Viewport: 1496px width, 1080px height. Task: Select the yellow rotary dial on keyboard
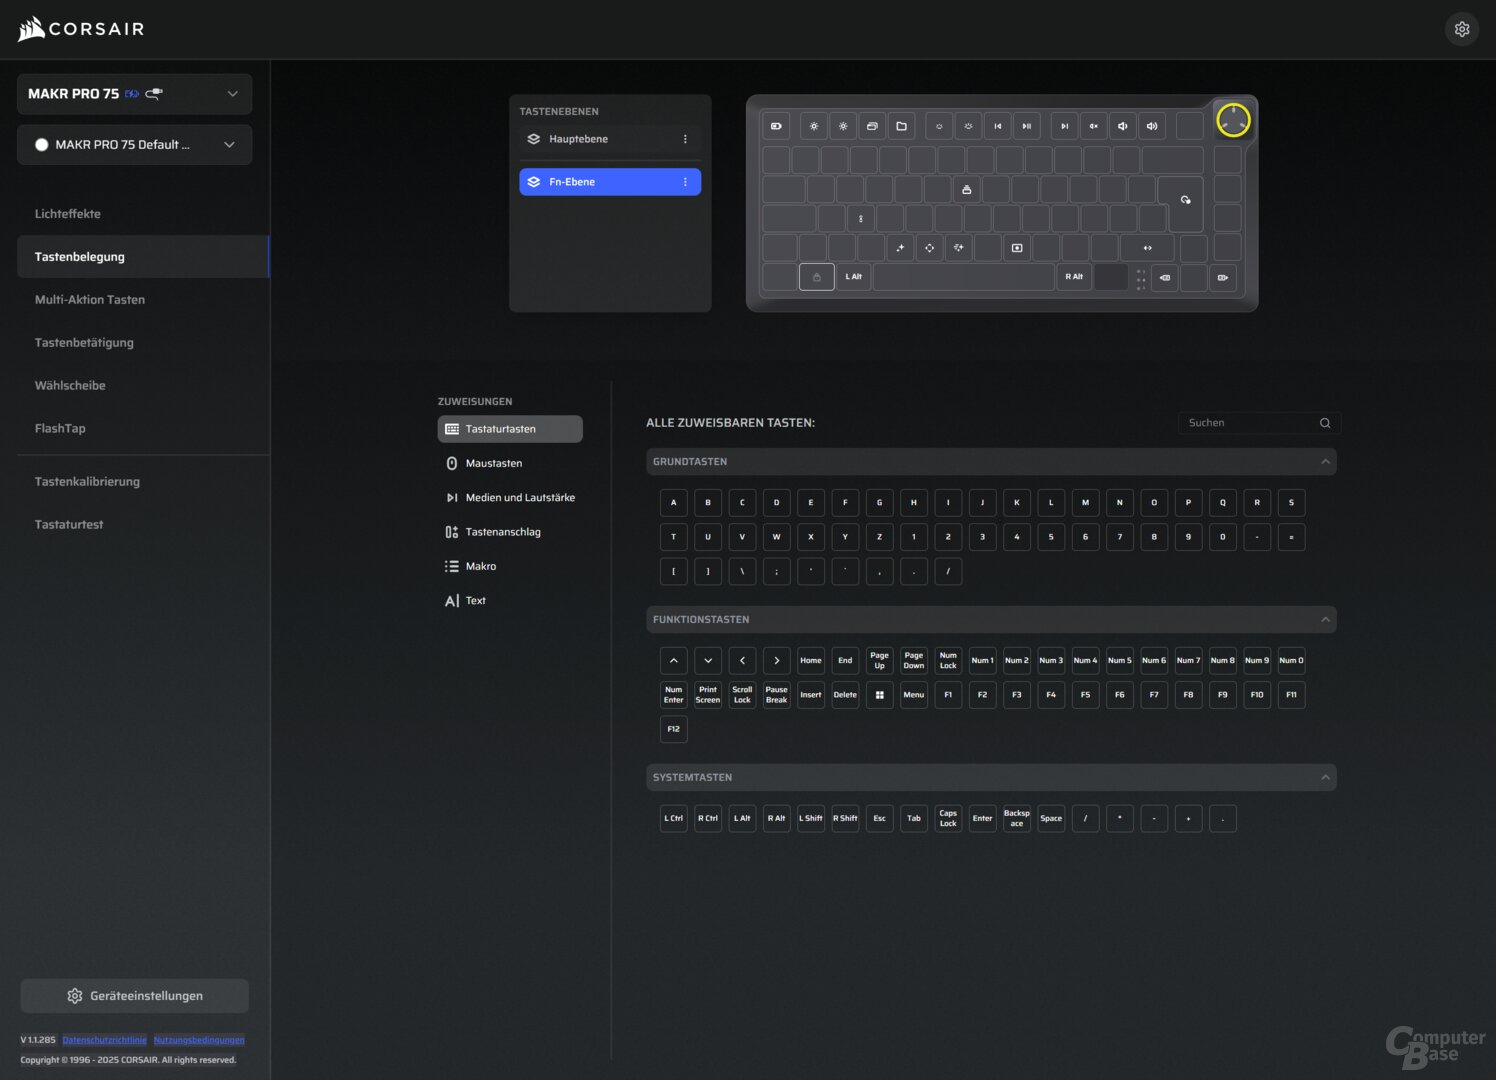coord(1233,120)
